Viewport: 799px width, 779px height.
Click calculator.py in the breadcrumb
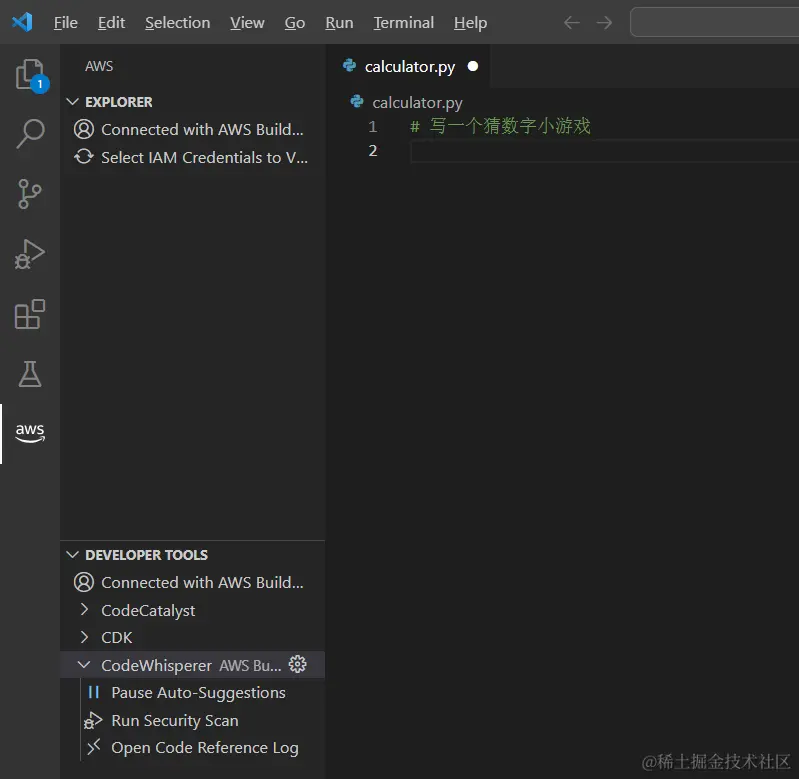[417, 102]
